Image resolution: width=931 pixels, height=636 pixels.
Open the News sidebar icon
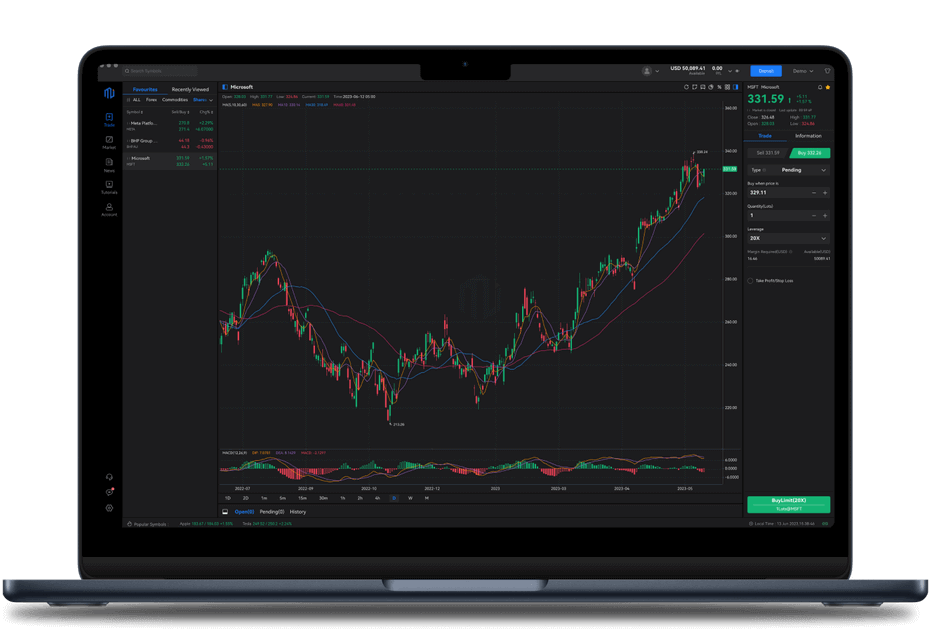(x=109, y=165)
